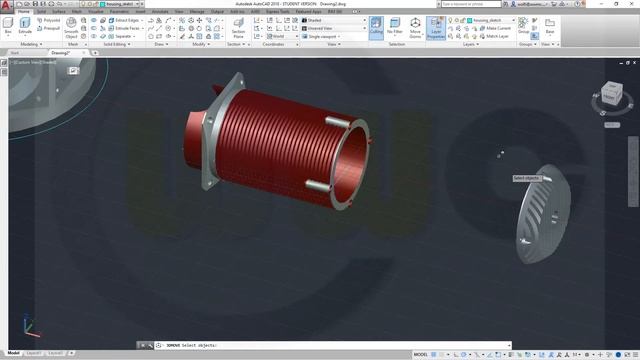Click the Smooth Object mesh tool
640x360 pixels.
click(71, 28)
